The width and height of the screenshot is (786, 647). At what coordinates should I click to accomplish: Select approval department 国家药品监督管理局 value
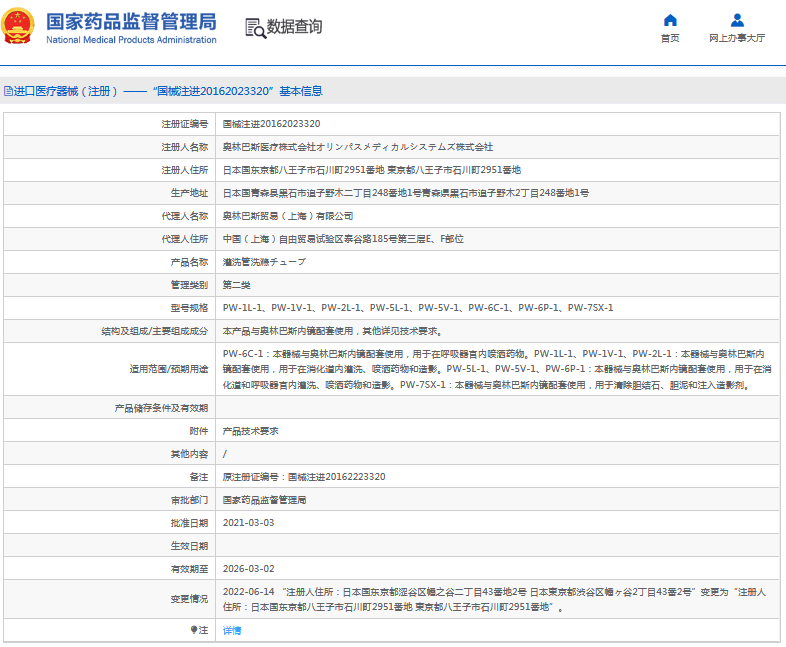pyautogui.click(x=264, y=500)
